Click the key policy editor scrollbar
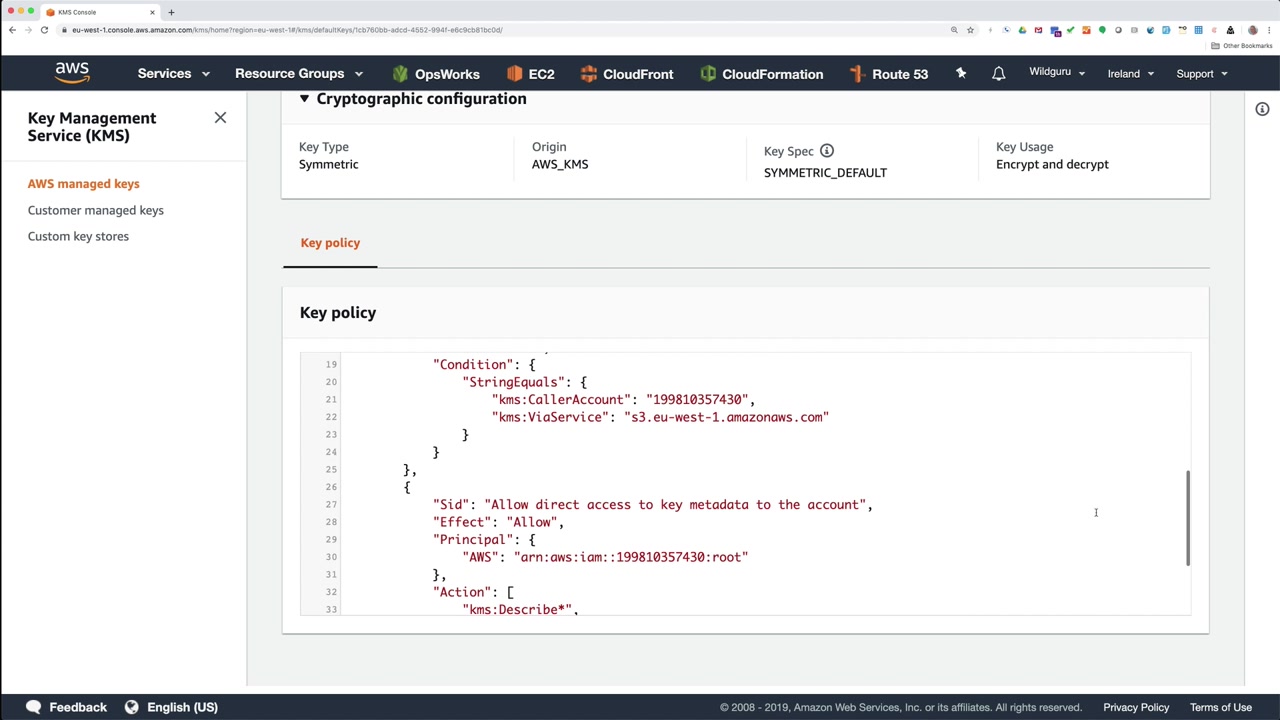1280x720 pixels. click(x=1187, y=517)
